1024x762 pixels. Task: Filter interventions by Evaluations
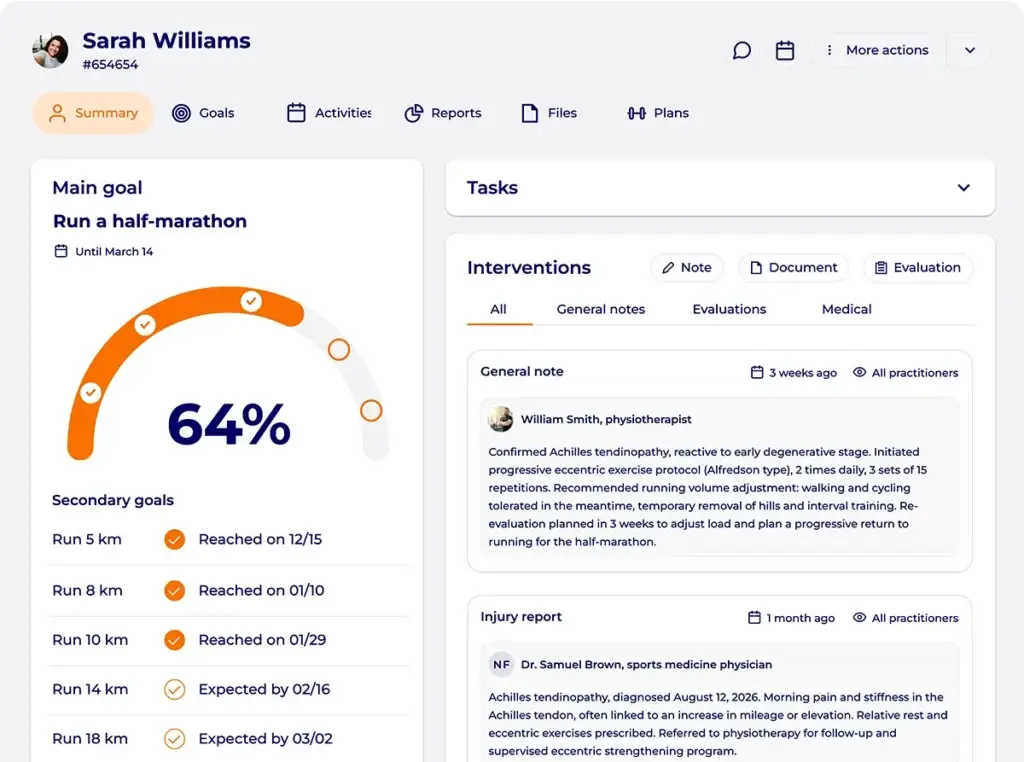click(x=729, y=310)
